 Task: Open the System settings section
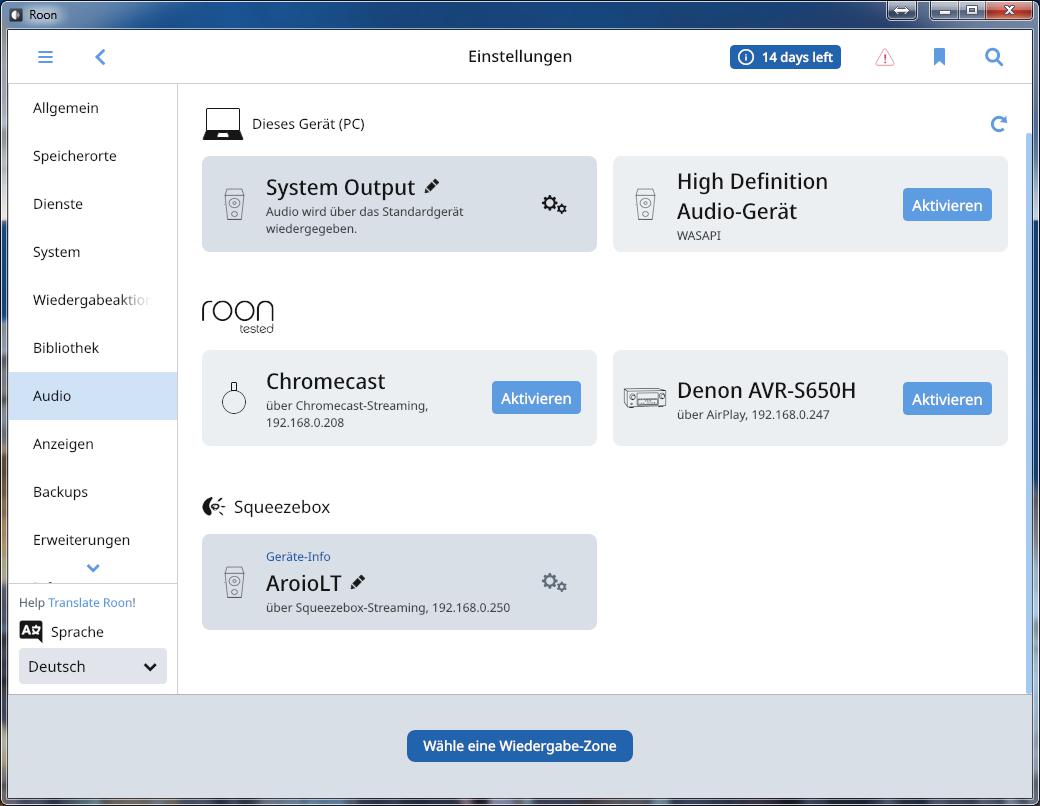point(93,252)
